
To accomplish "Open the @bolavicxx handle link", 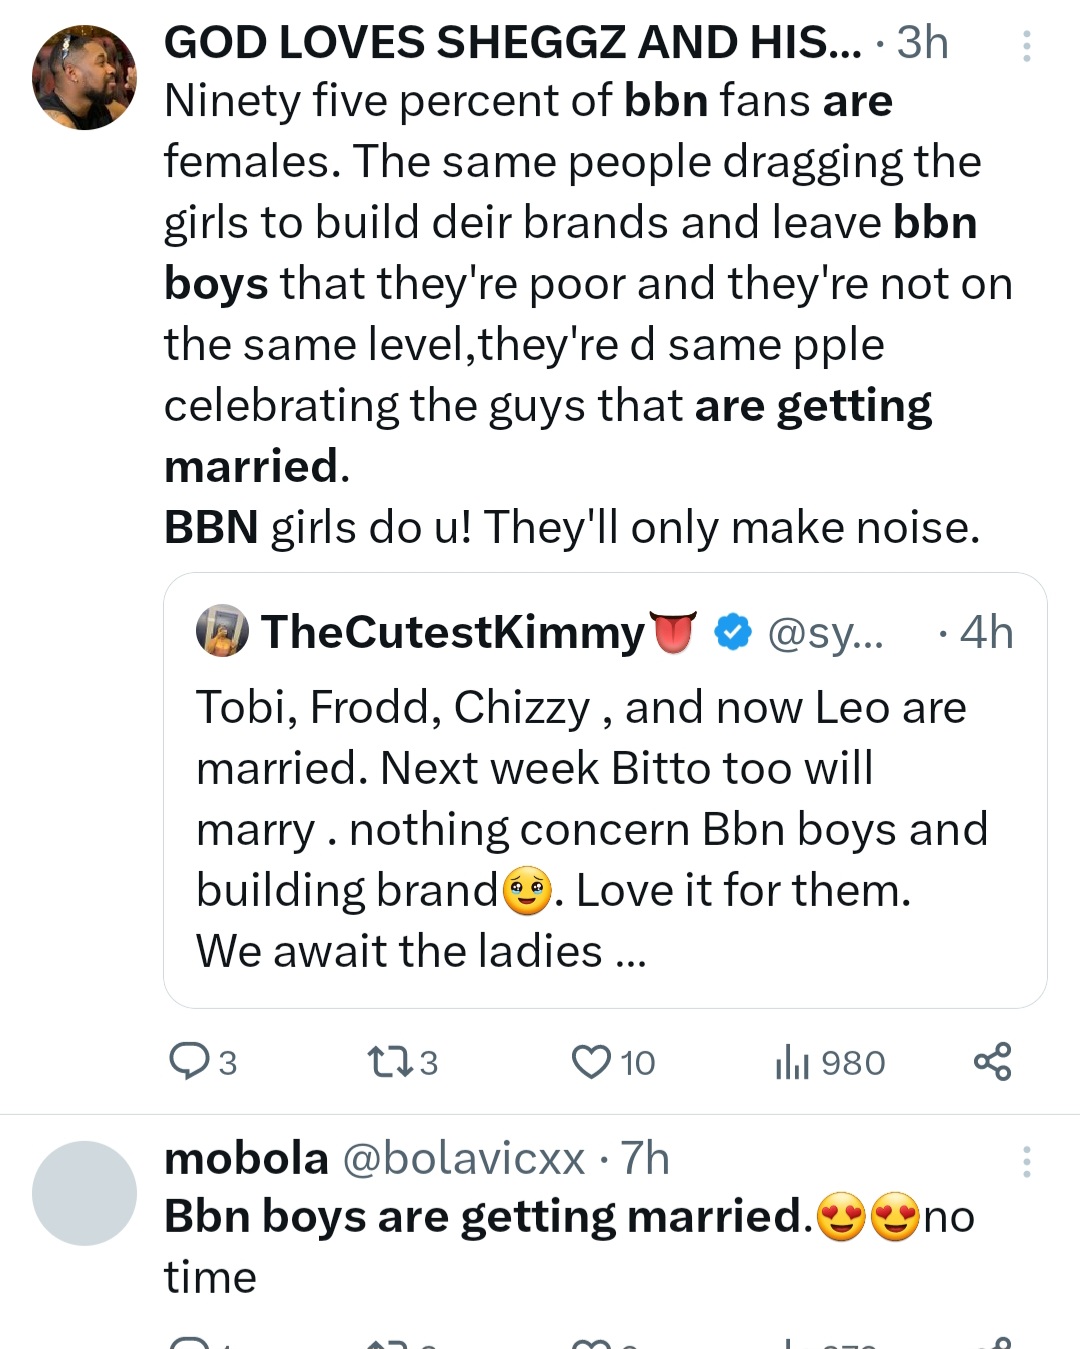I will click(463, 1159).
